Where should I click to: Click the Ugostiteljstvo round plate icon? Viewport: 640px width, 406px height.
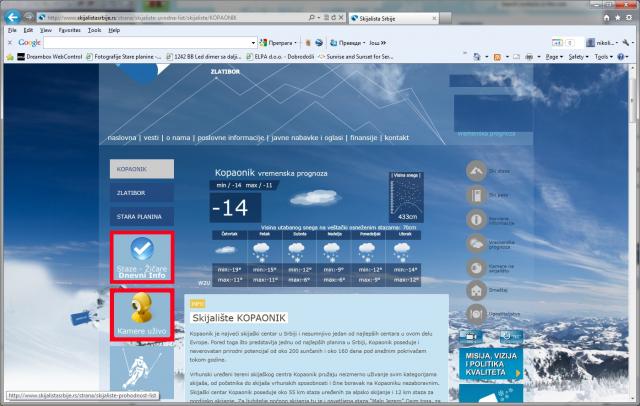coord(476,314)
